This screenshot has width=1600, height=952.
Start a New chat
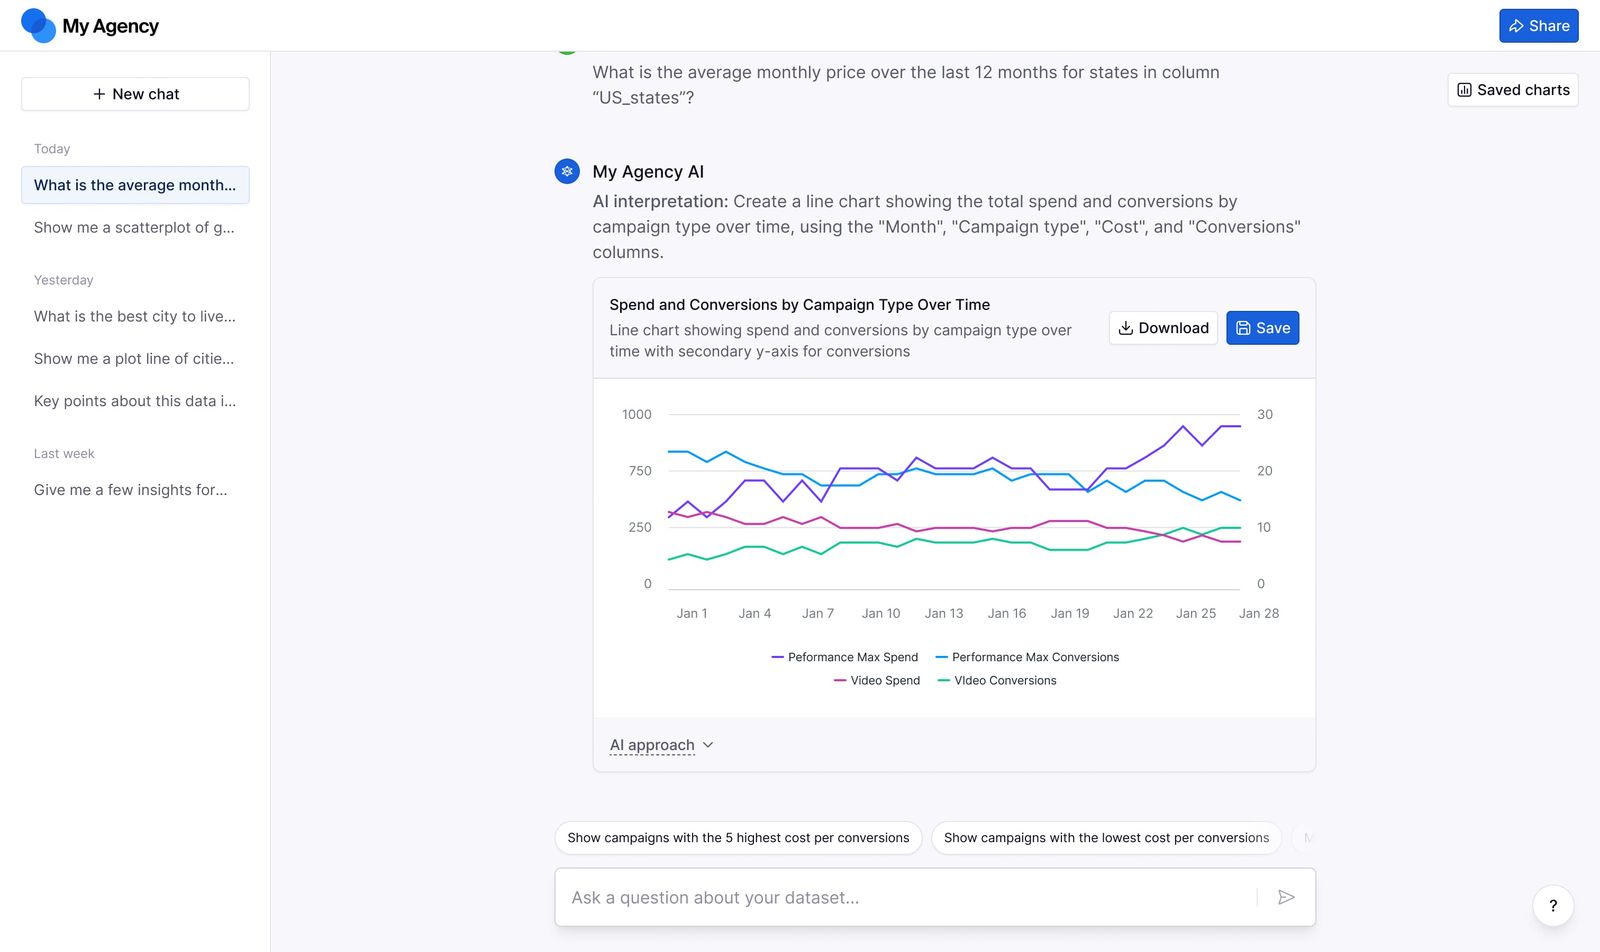tap(134, 93)
